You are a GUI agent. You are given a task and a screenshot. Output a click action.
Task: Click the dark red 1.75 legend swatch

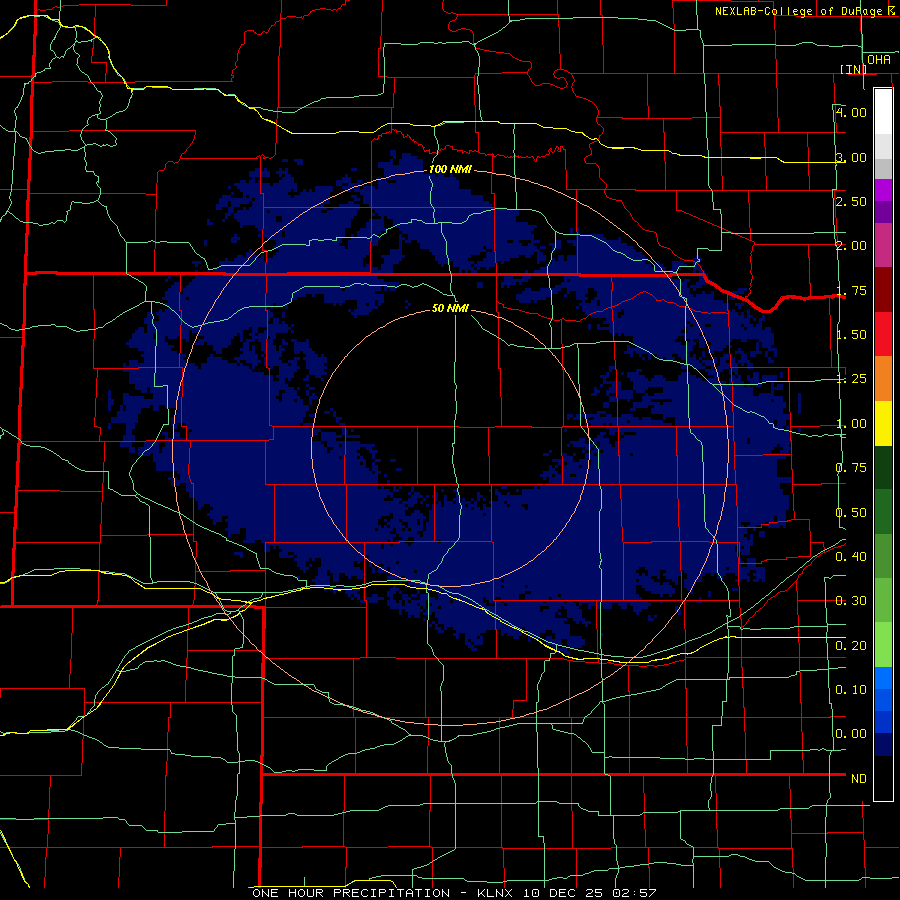tap(883, 290)
